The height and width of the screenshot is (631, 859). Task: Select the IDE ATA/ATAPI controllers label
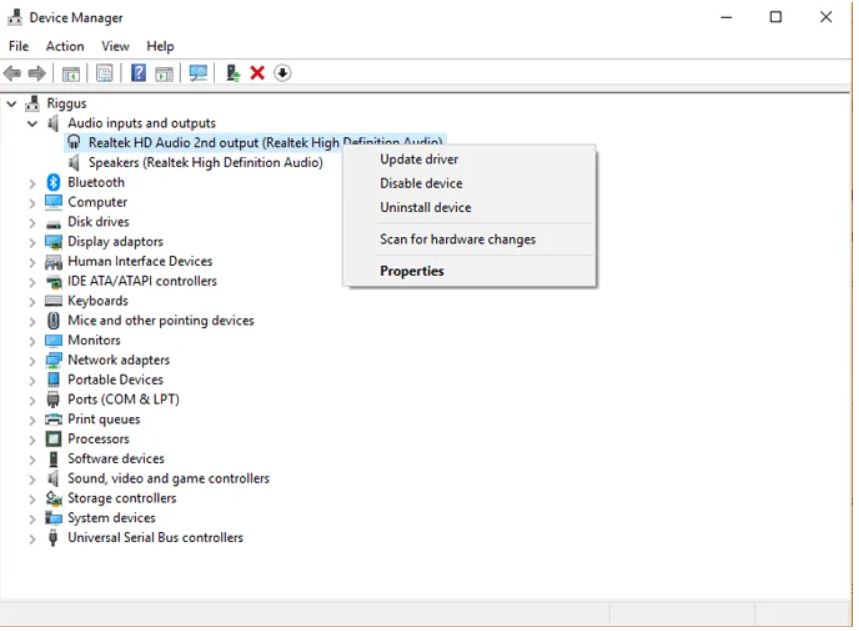142,281
